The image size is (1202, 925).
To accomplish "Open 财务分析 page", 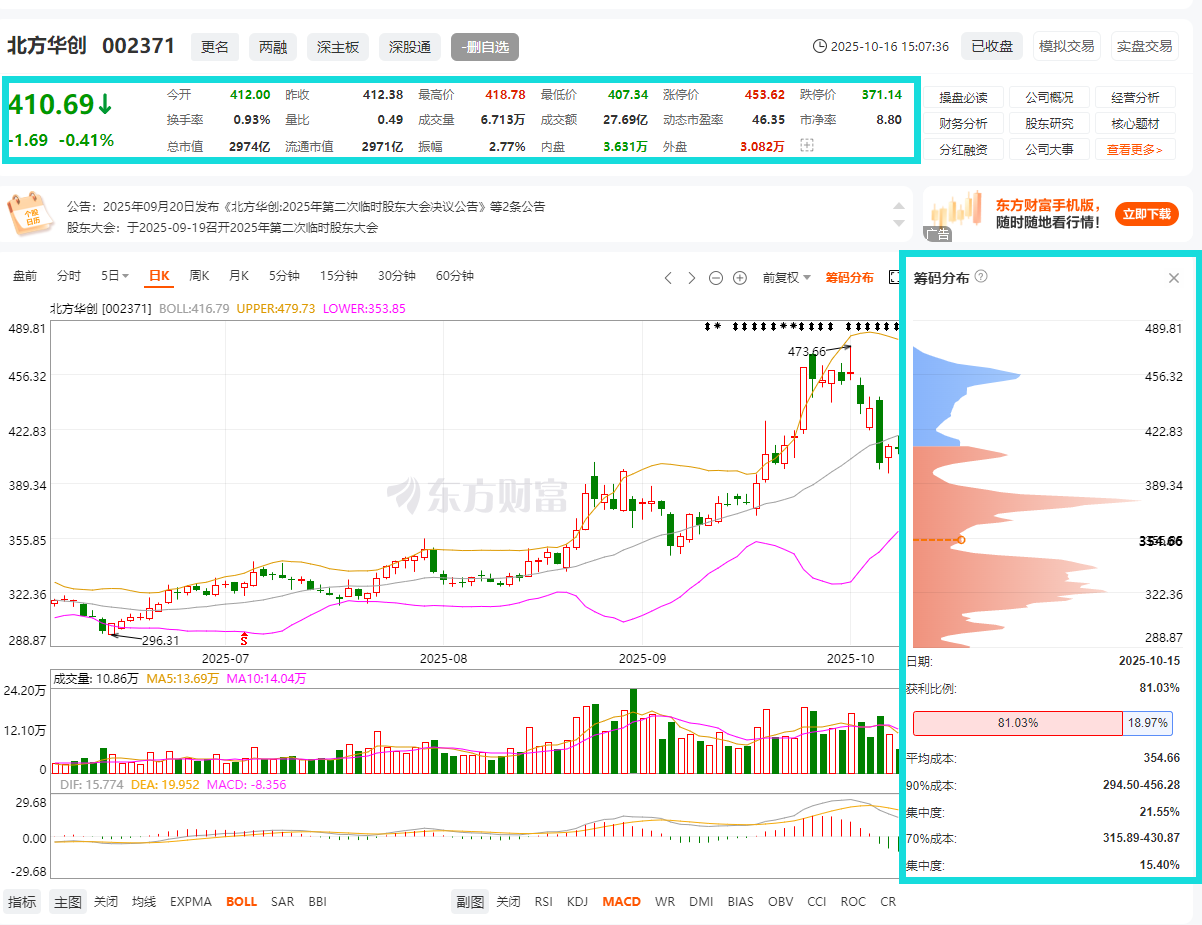I will click(963, 123).
